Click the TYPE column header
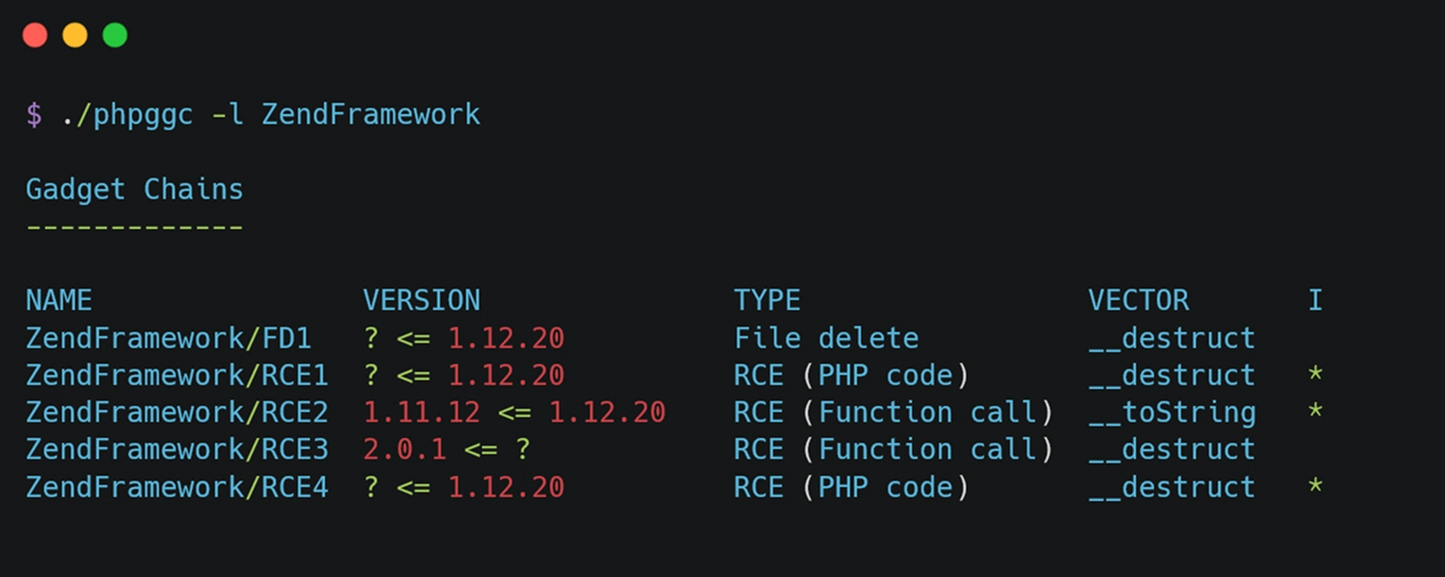 pyautogui.click(x=767, y=301)
